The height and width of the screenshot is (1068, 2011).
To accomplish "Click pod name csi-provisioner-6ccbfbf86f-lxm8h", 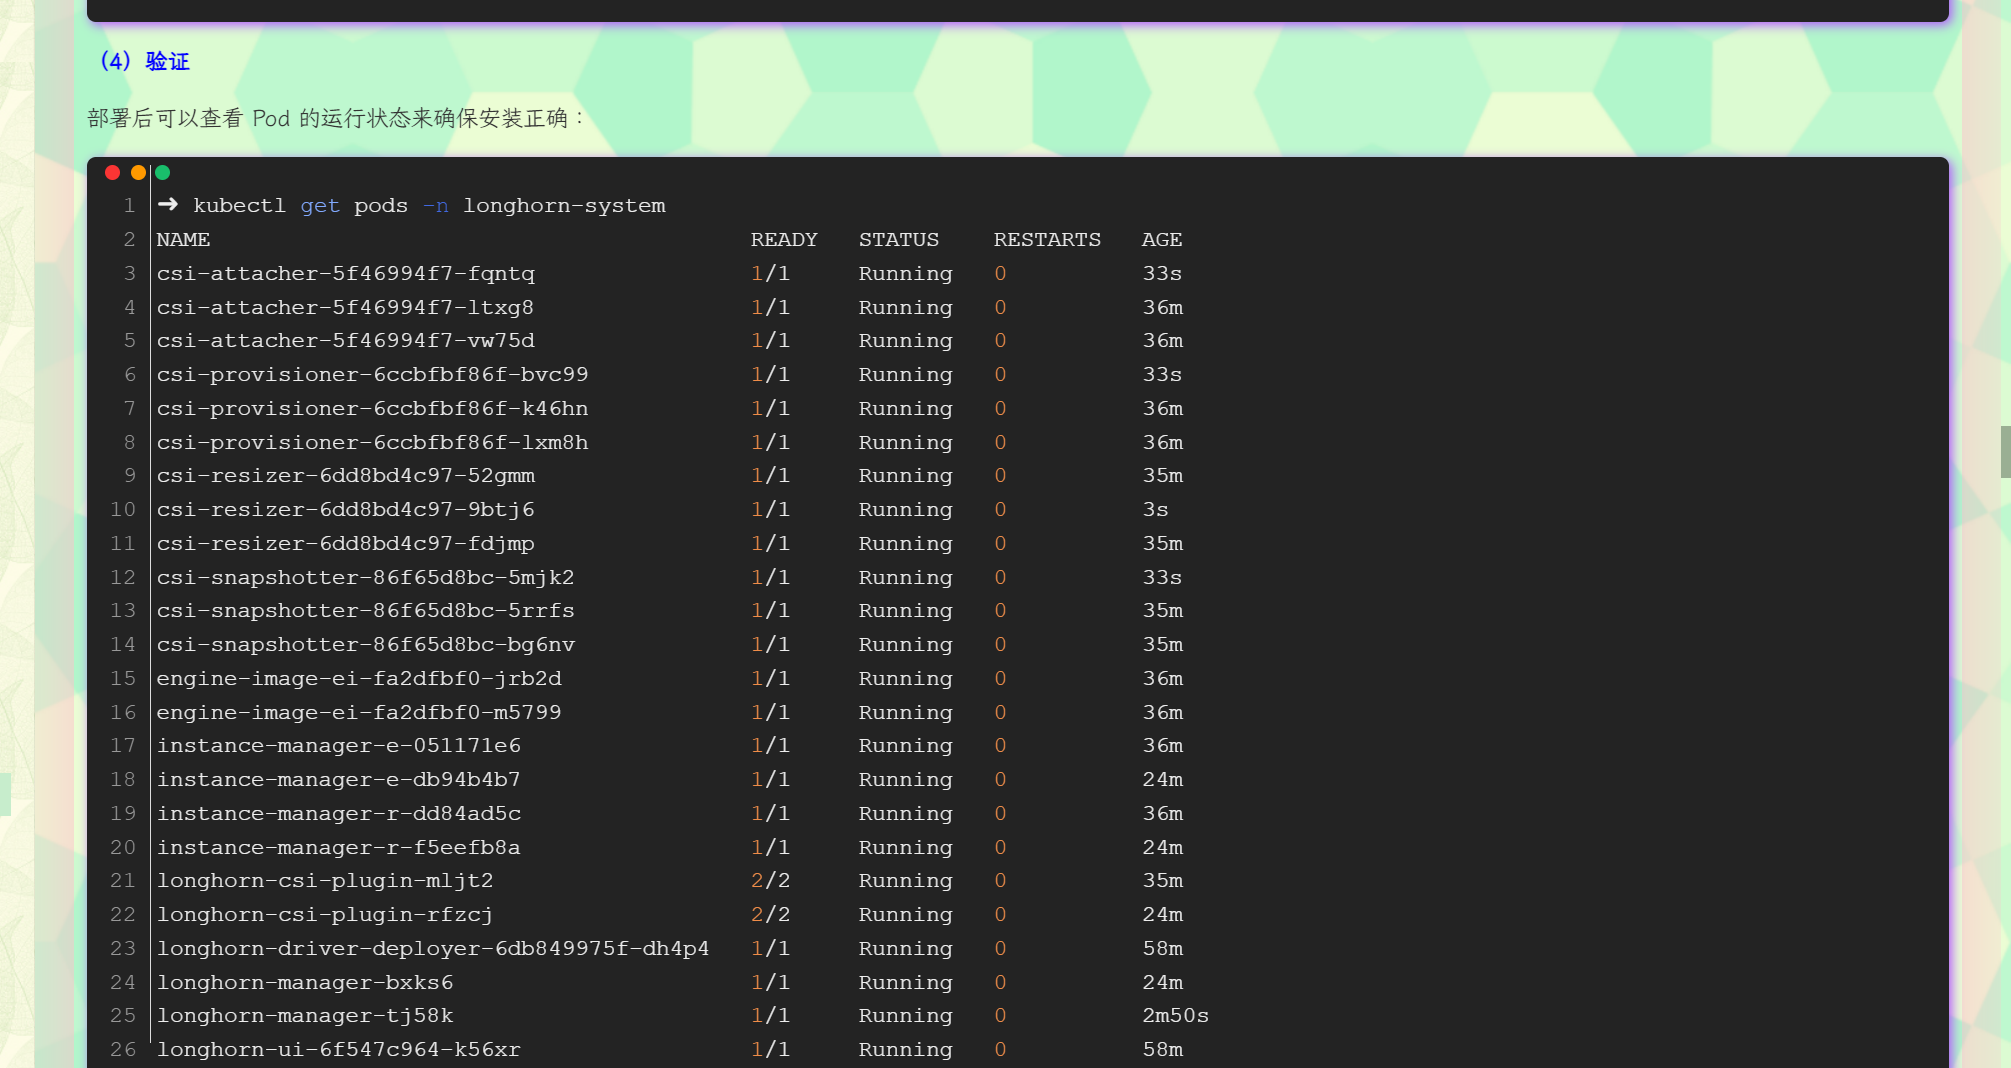I will 373,443.
